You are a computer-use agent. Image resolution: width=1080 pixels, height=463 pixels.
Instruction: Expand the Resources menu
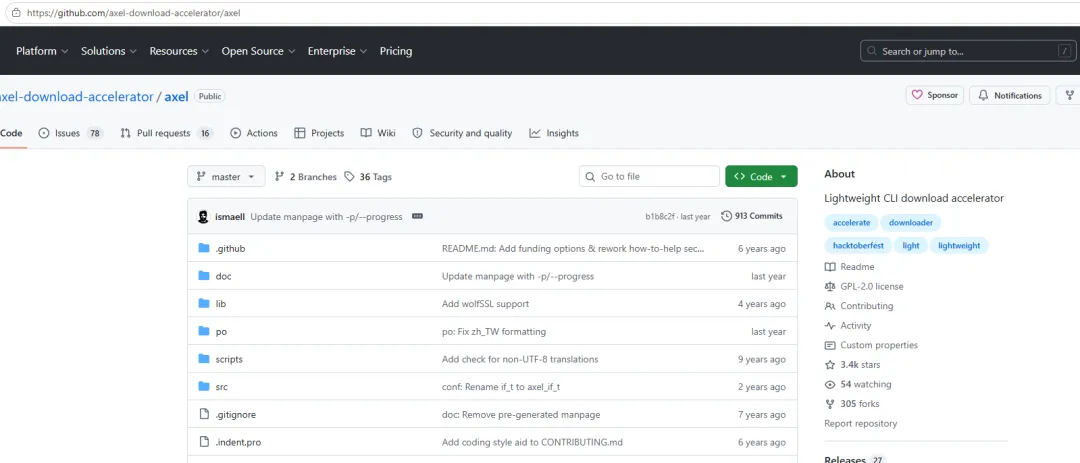tap(179, 51)
